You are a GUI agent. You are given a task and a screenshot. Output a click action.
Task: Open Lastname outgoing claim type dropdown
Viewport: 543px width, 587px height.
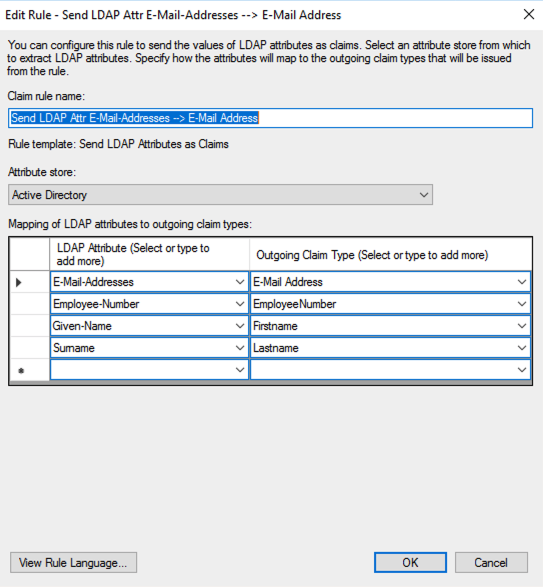(522, 348)
